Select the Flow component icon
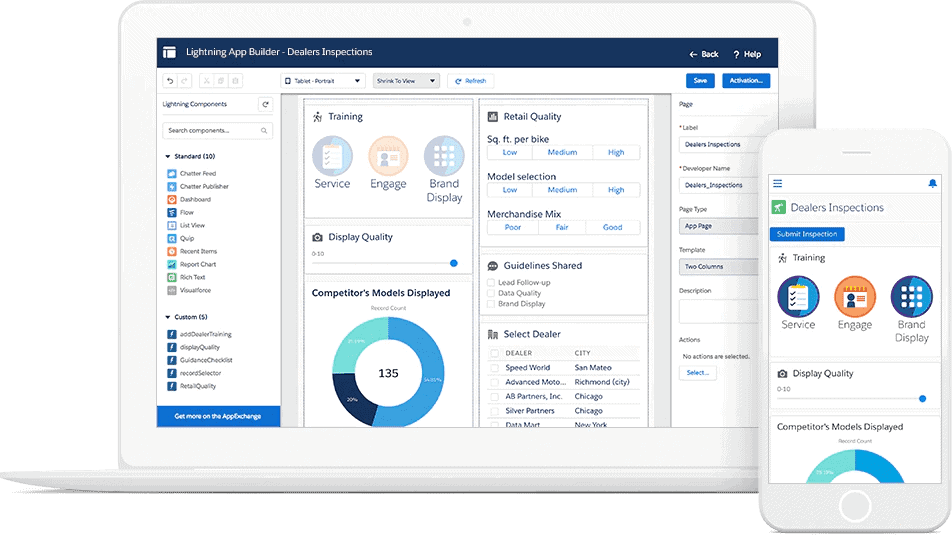 coord(172,213)
